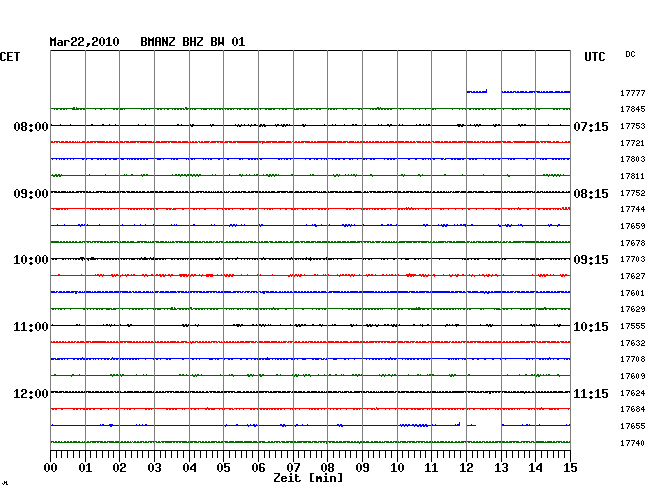This screenshot has height=494, width=650.
Task: Click the DC value 17555
Action: point(633,326)
